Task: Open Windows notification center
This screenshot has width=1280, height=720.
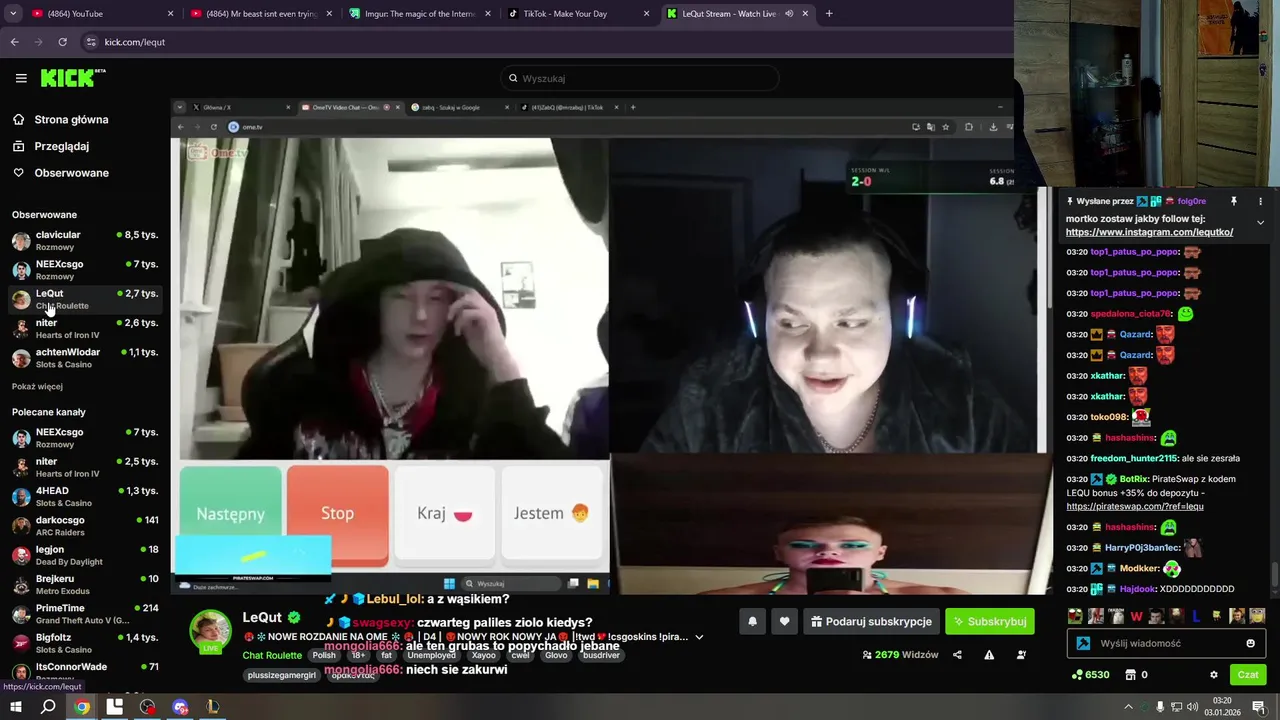Action: click(1259, 707)
